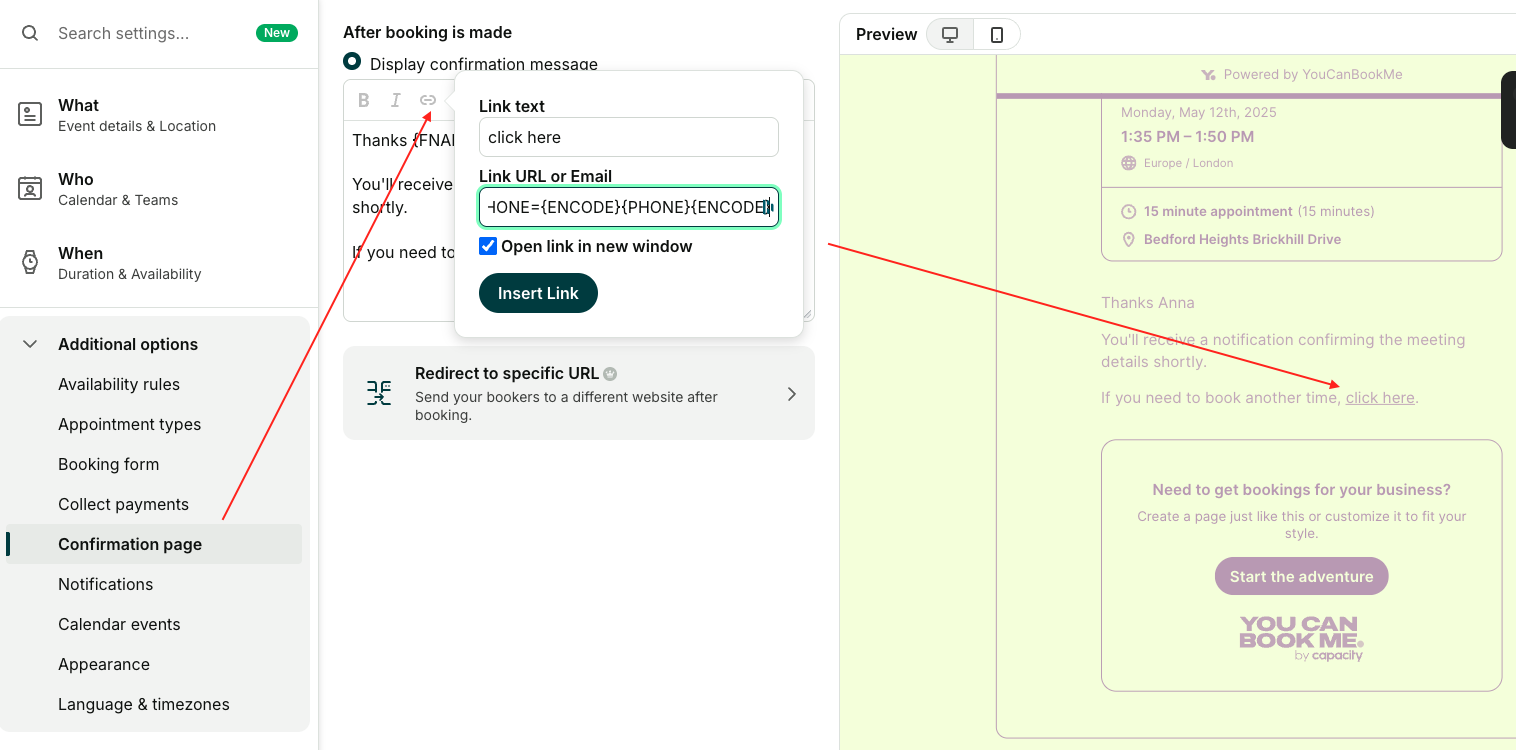The image size is (1516, 750).
Task: Select Confirmation page menu item
Action: click(154, 544)
